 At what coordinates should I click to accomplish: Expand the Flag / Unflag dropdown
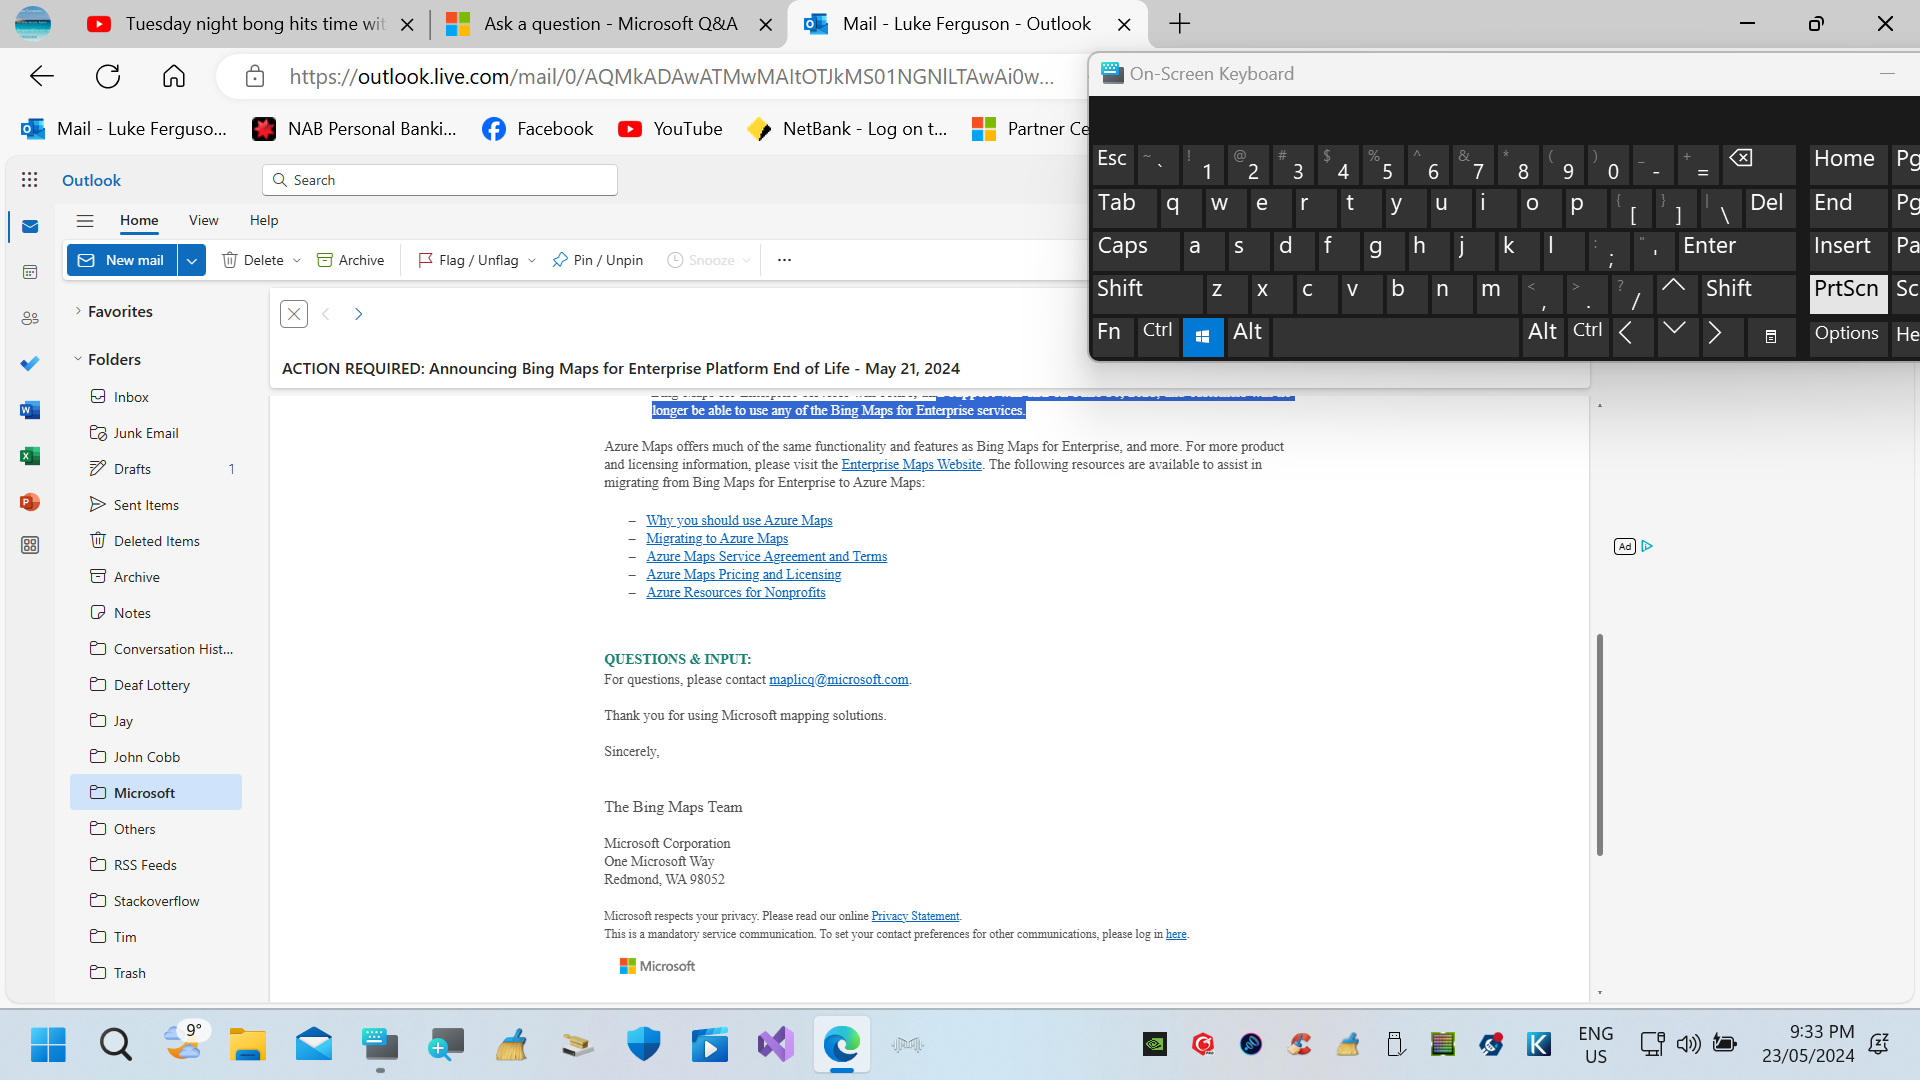point(532,260)
